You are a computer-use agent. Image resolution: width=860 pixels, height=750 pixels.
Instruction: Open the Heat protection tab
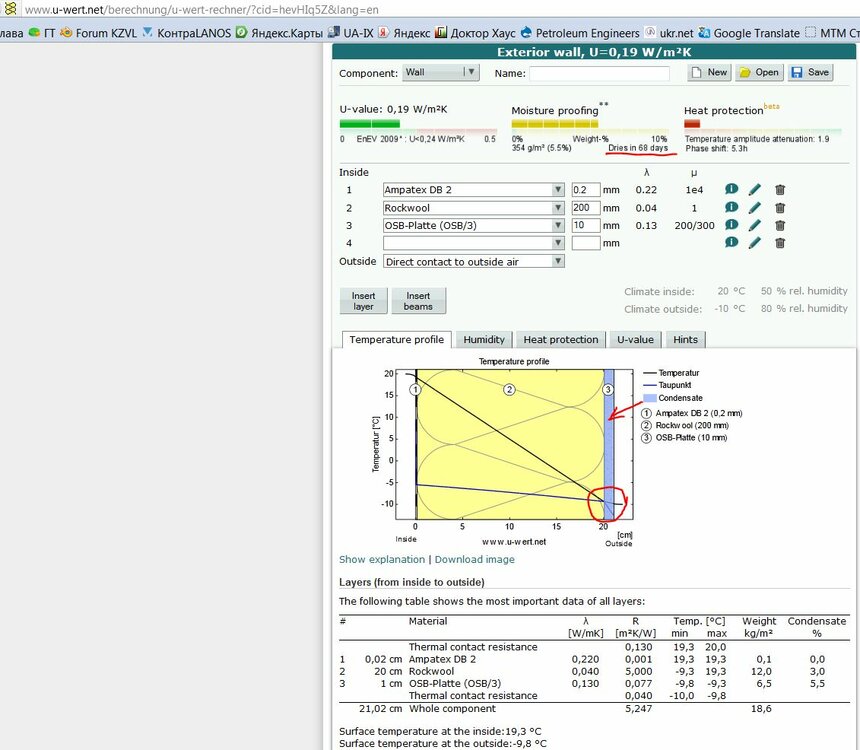[560, 340]
